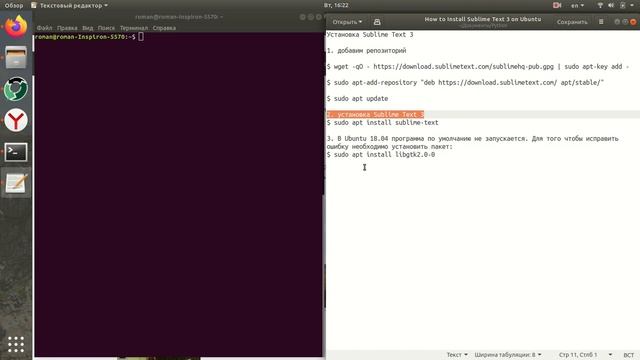Open gedit hamburger menu

pyautogui.click(x=601, y=22)
